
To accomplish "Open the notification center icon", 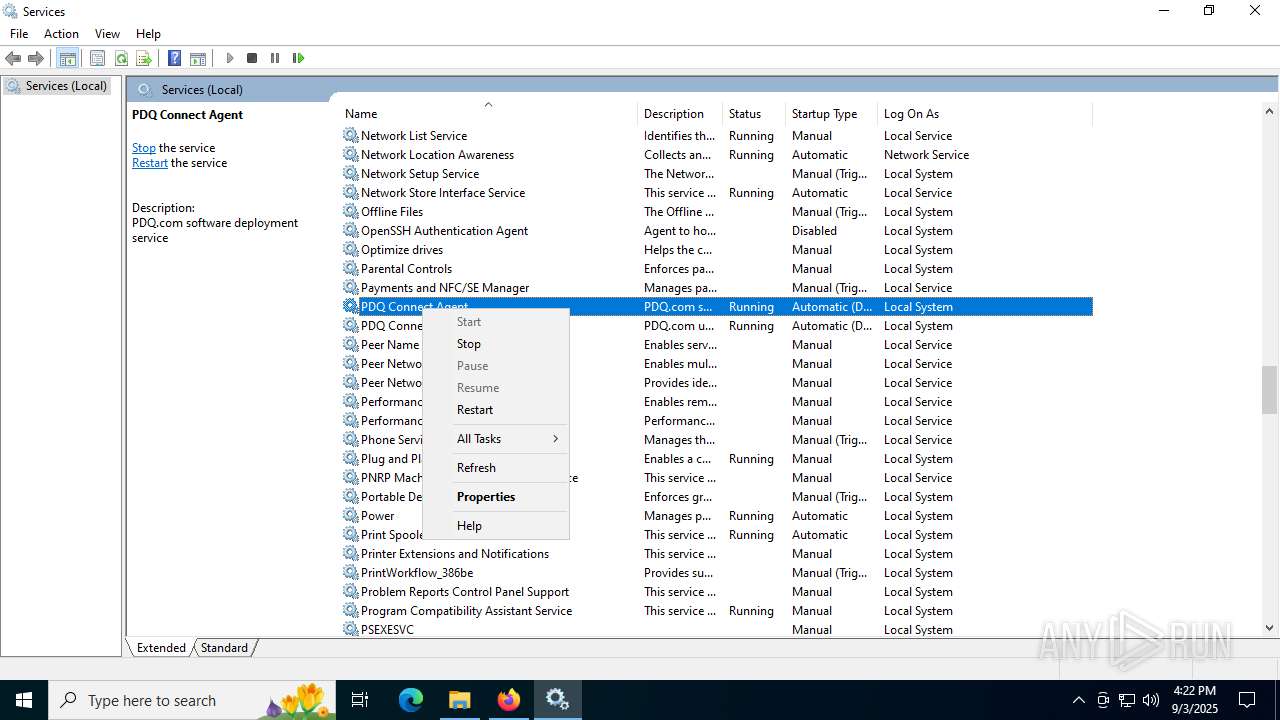I will point(1247,700).
